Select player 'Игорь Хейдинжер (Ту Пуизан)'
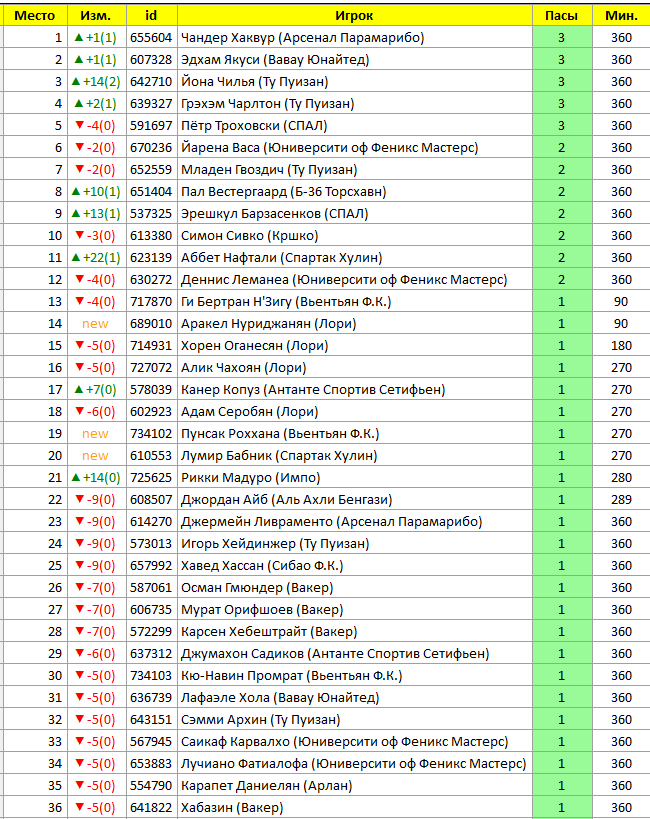Viewport: 650px width, 819px height. 275,543
